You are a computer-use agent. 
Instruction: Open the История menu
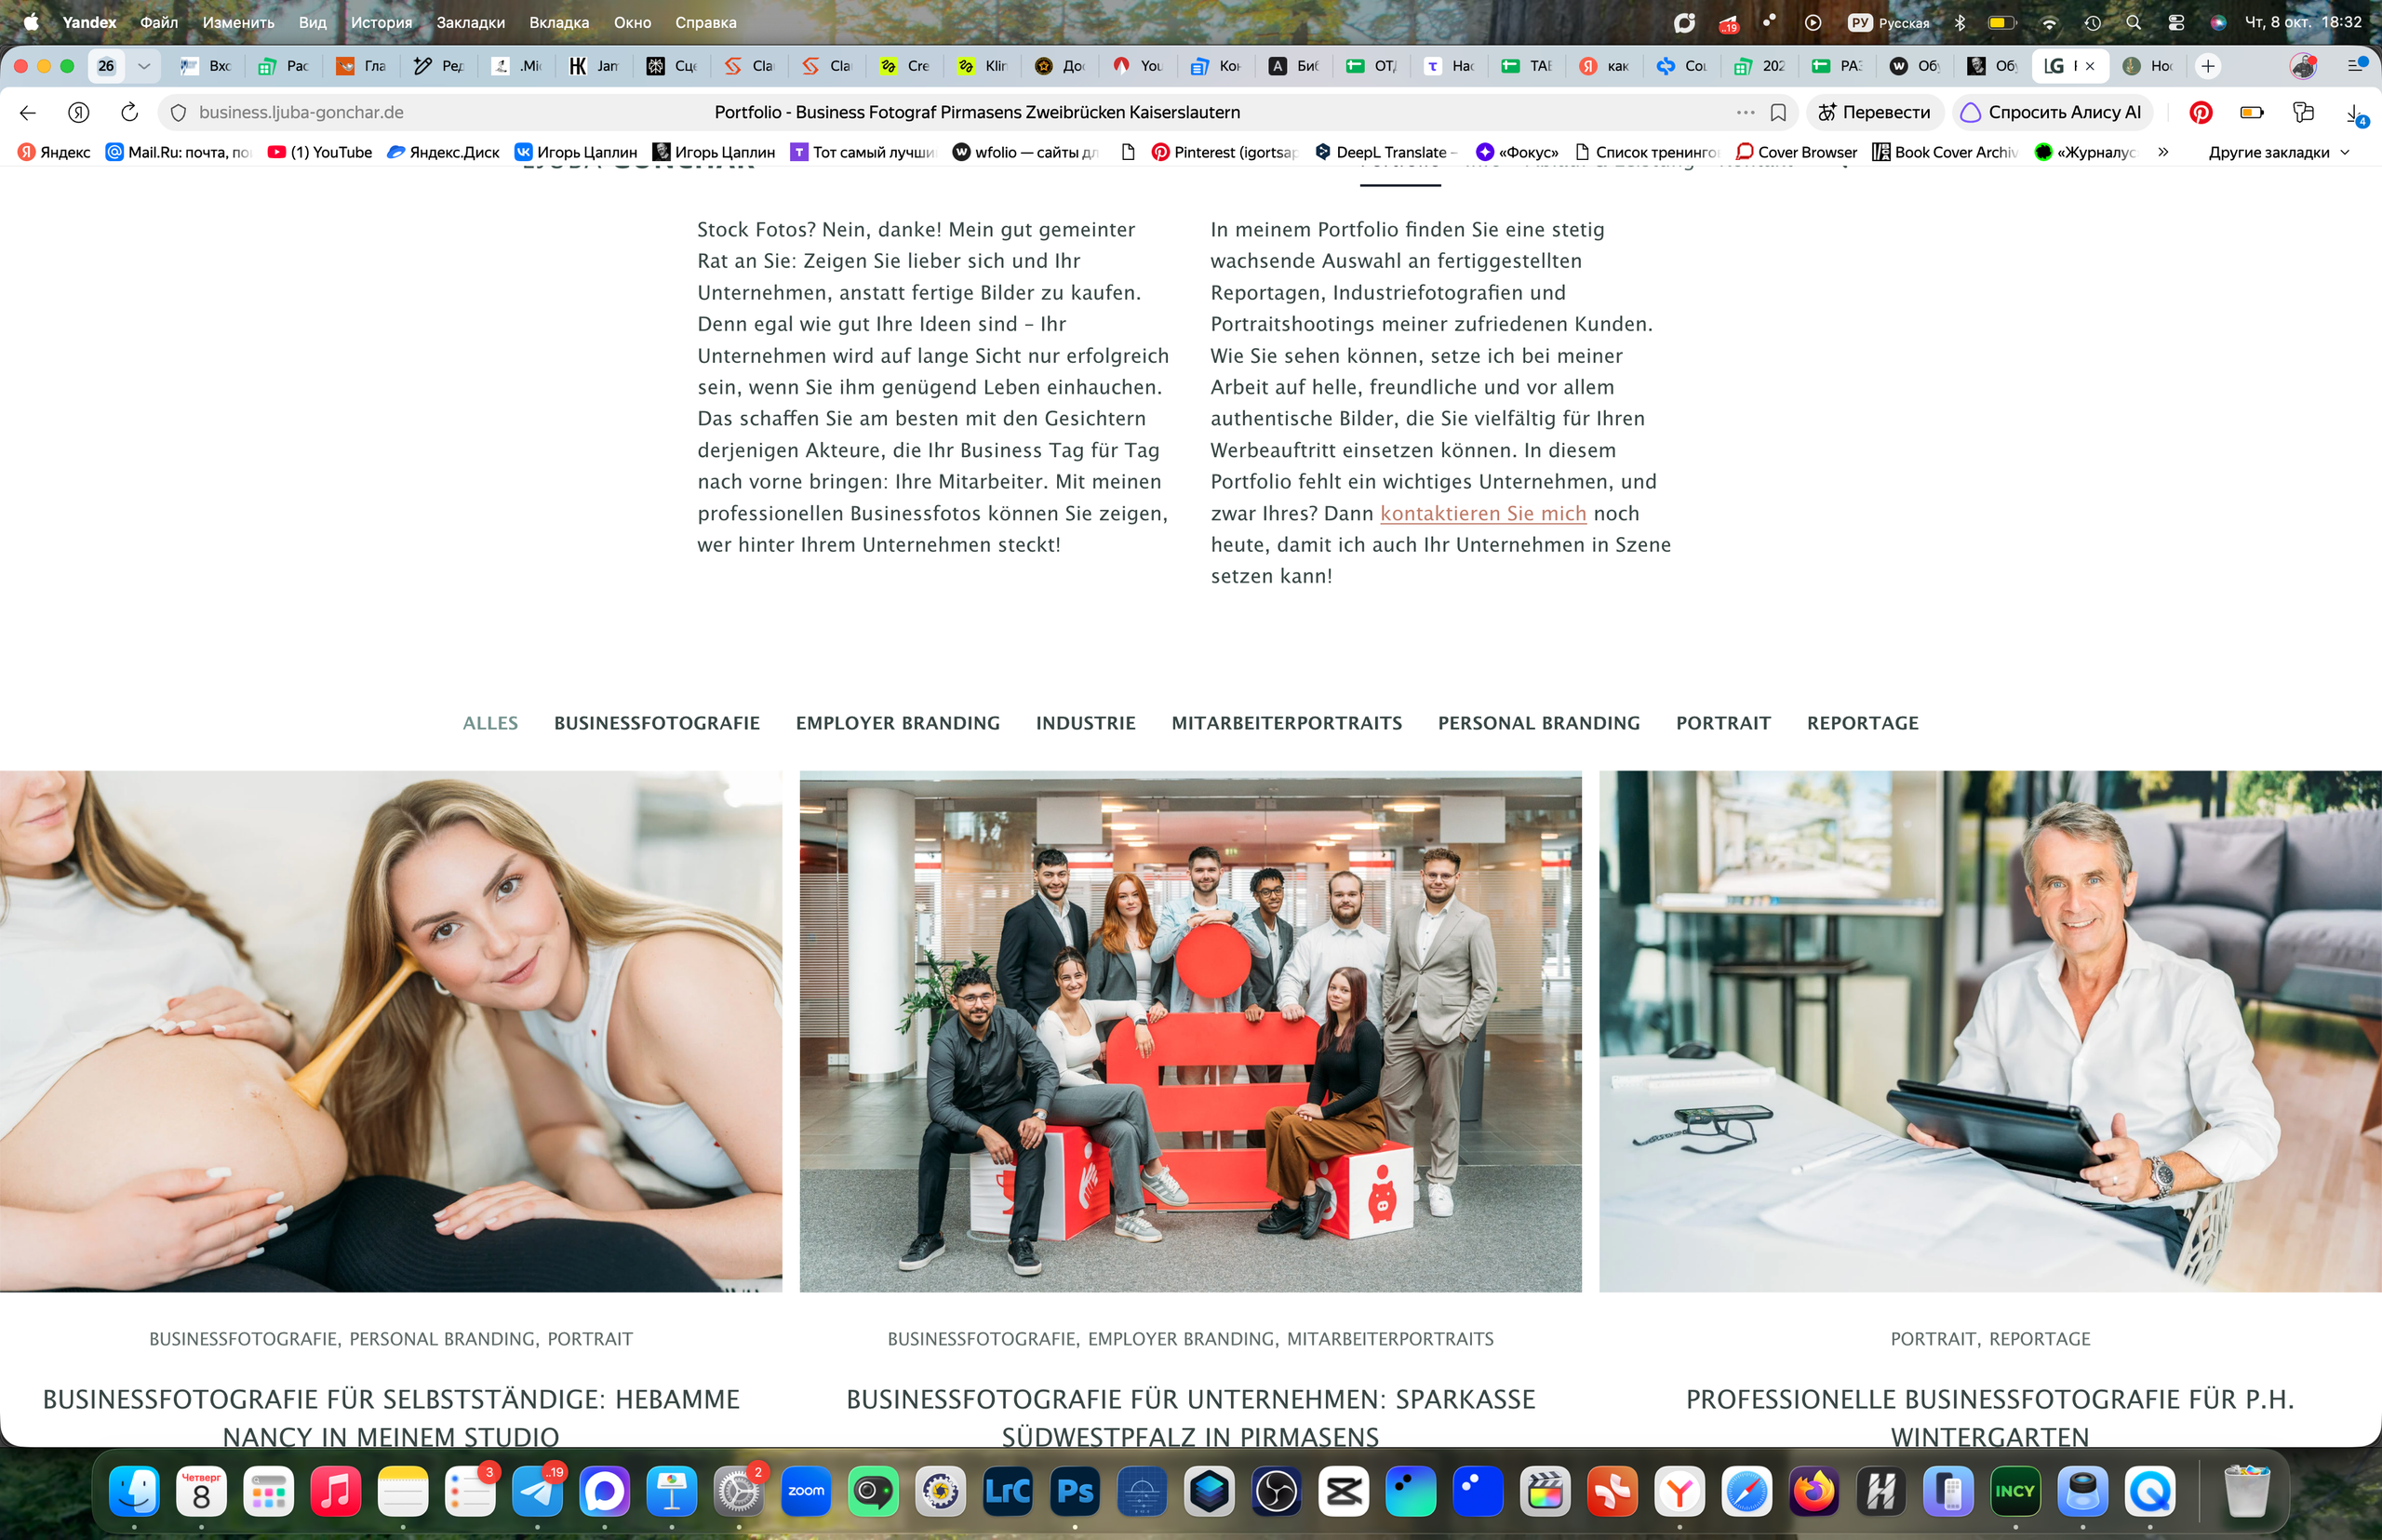click(381, 22)
